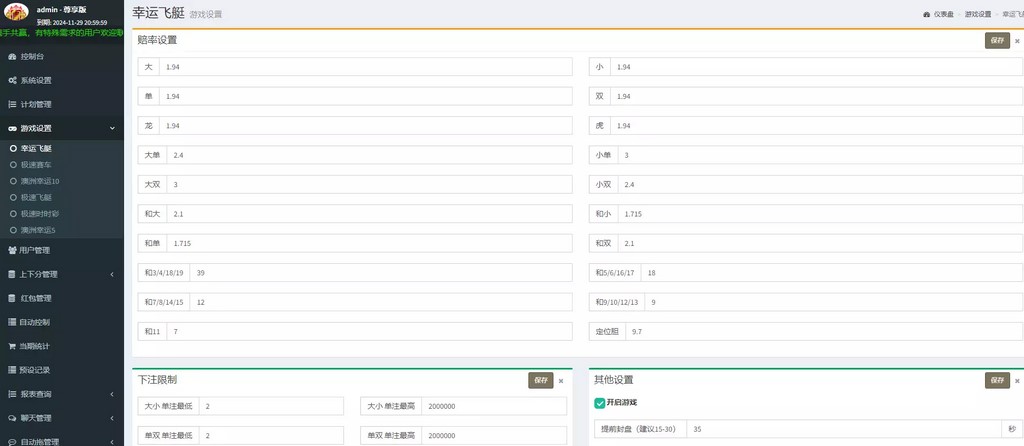Screen dimensions: 1024x446
Task: Open 当期统计 menu item
Action: click(x=62, y=346)
